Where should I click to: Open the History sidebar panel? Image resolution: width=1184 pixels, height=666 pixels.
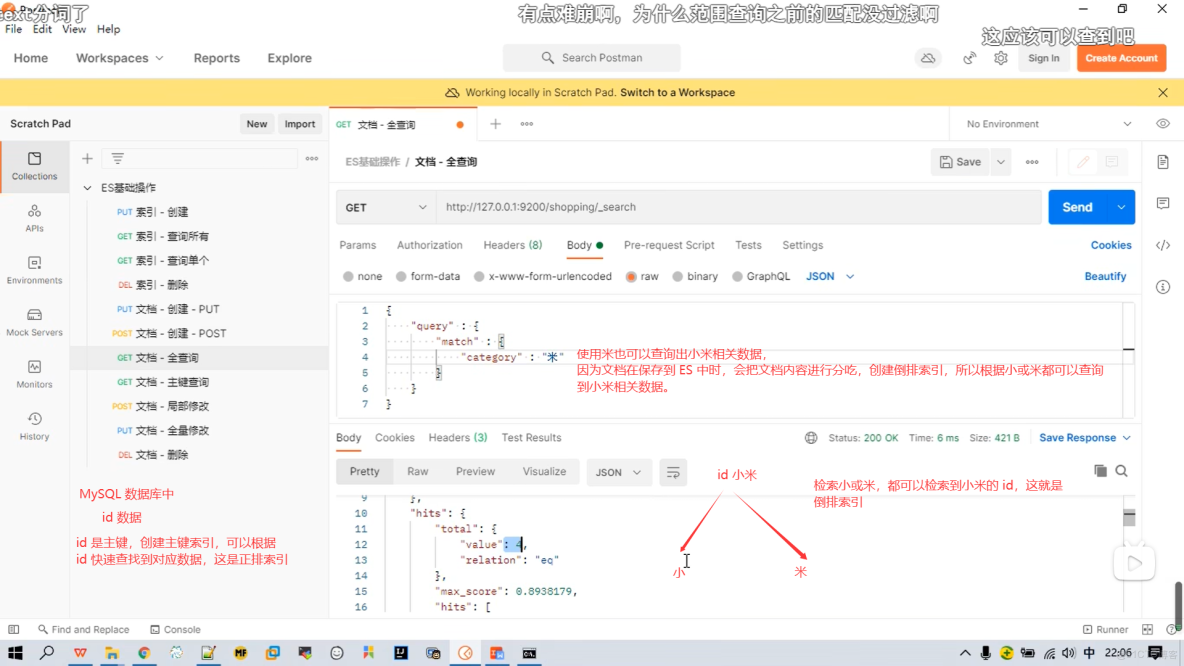coord(34,424)
